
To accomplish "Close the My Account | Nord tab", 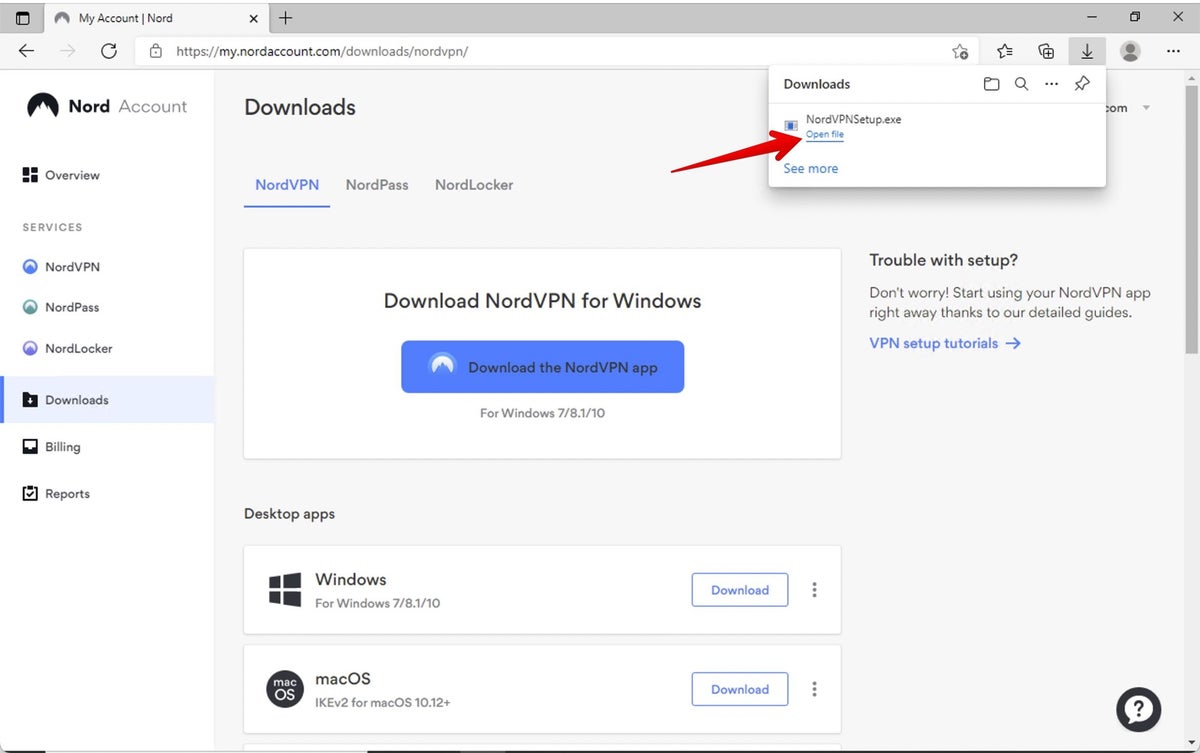I will pos(251,18).
